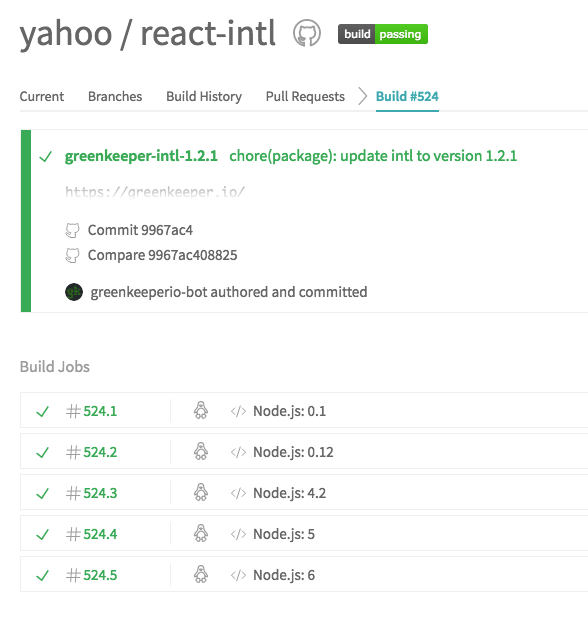The height and width of the screenshot is (618, 588).
Task: Open the Build History tab
Action: coord(204,97)
